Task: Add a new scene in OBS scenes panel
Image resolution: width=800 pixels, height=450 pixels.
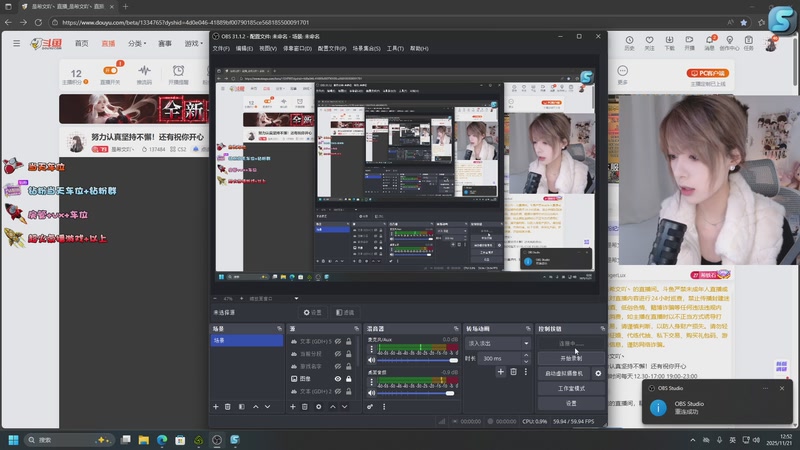Action: click(215, 407)
